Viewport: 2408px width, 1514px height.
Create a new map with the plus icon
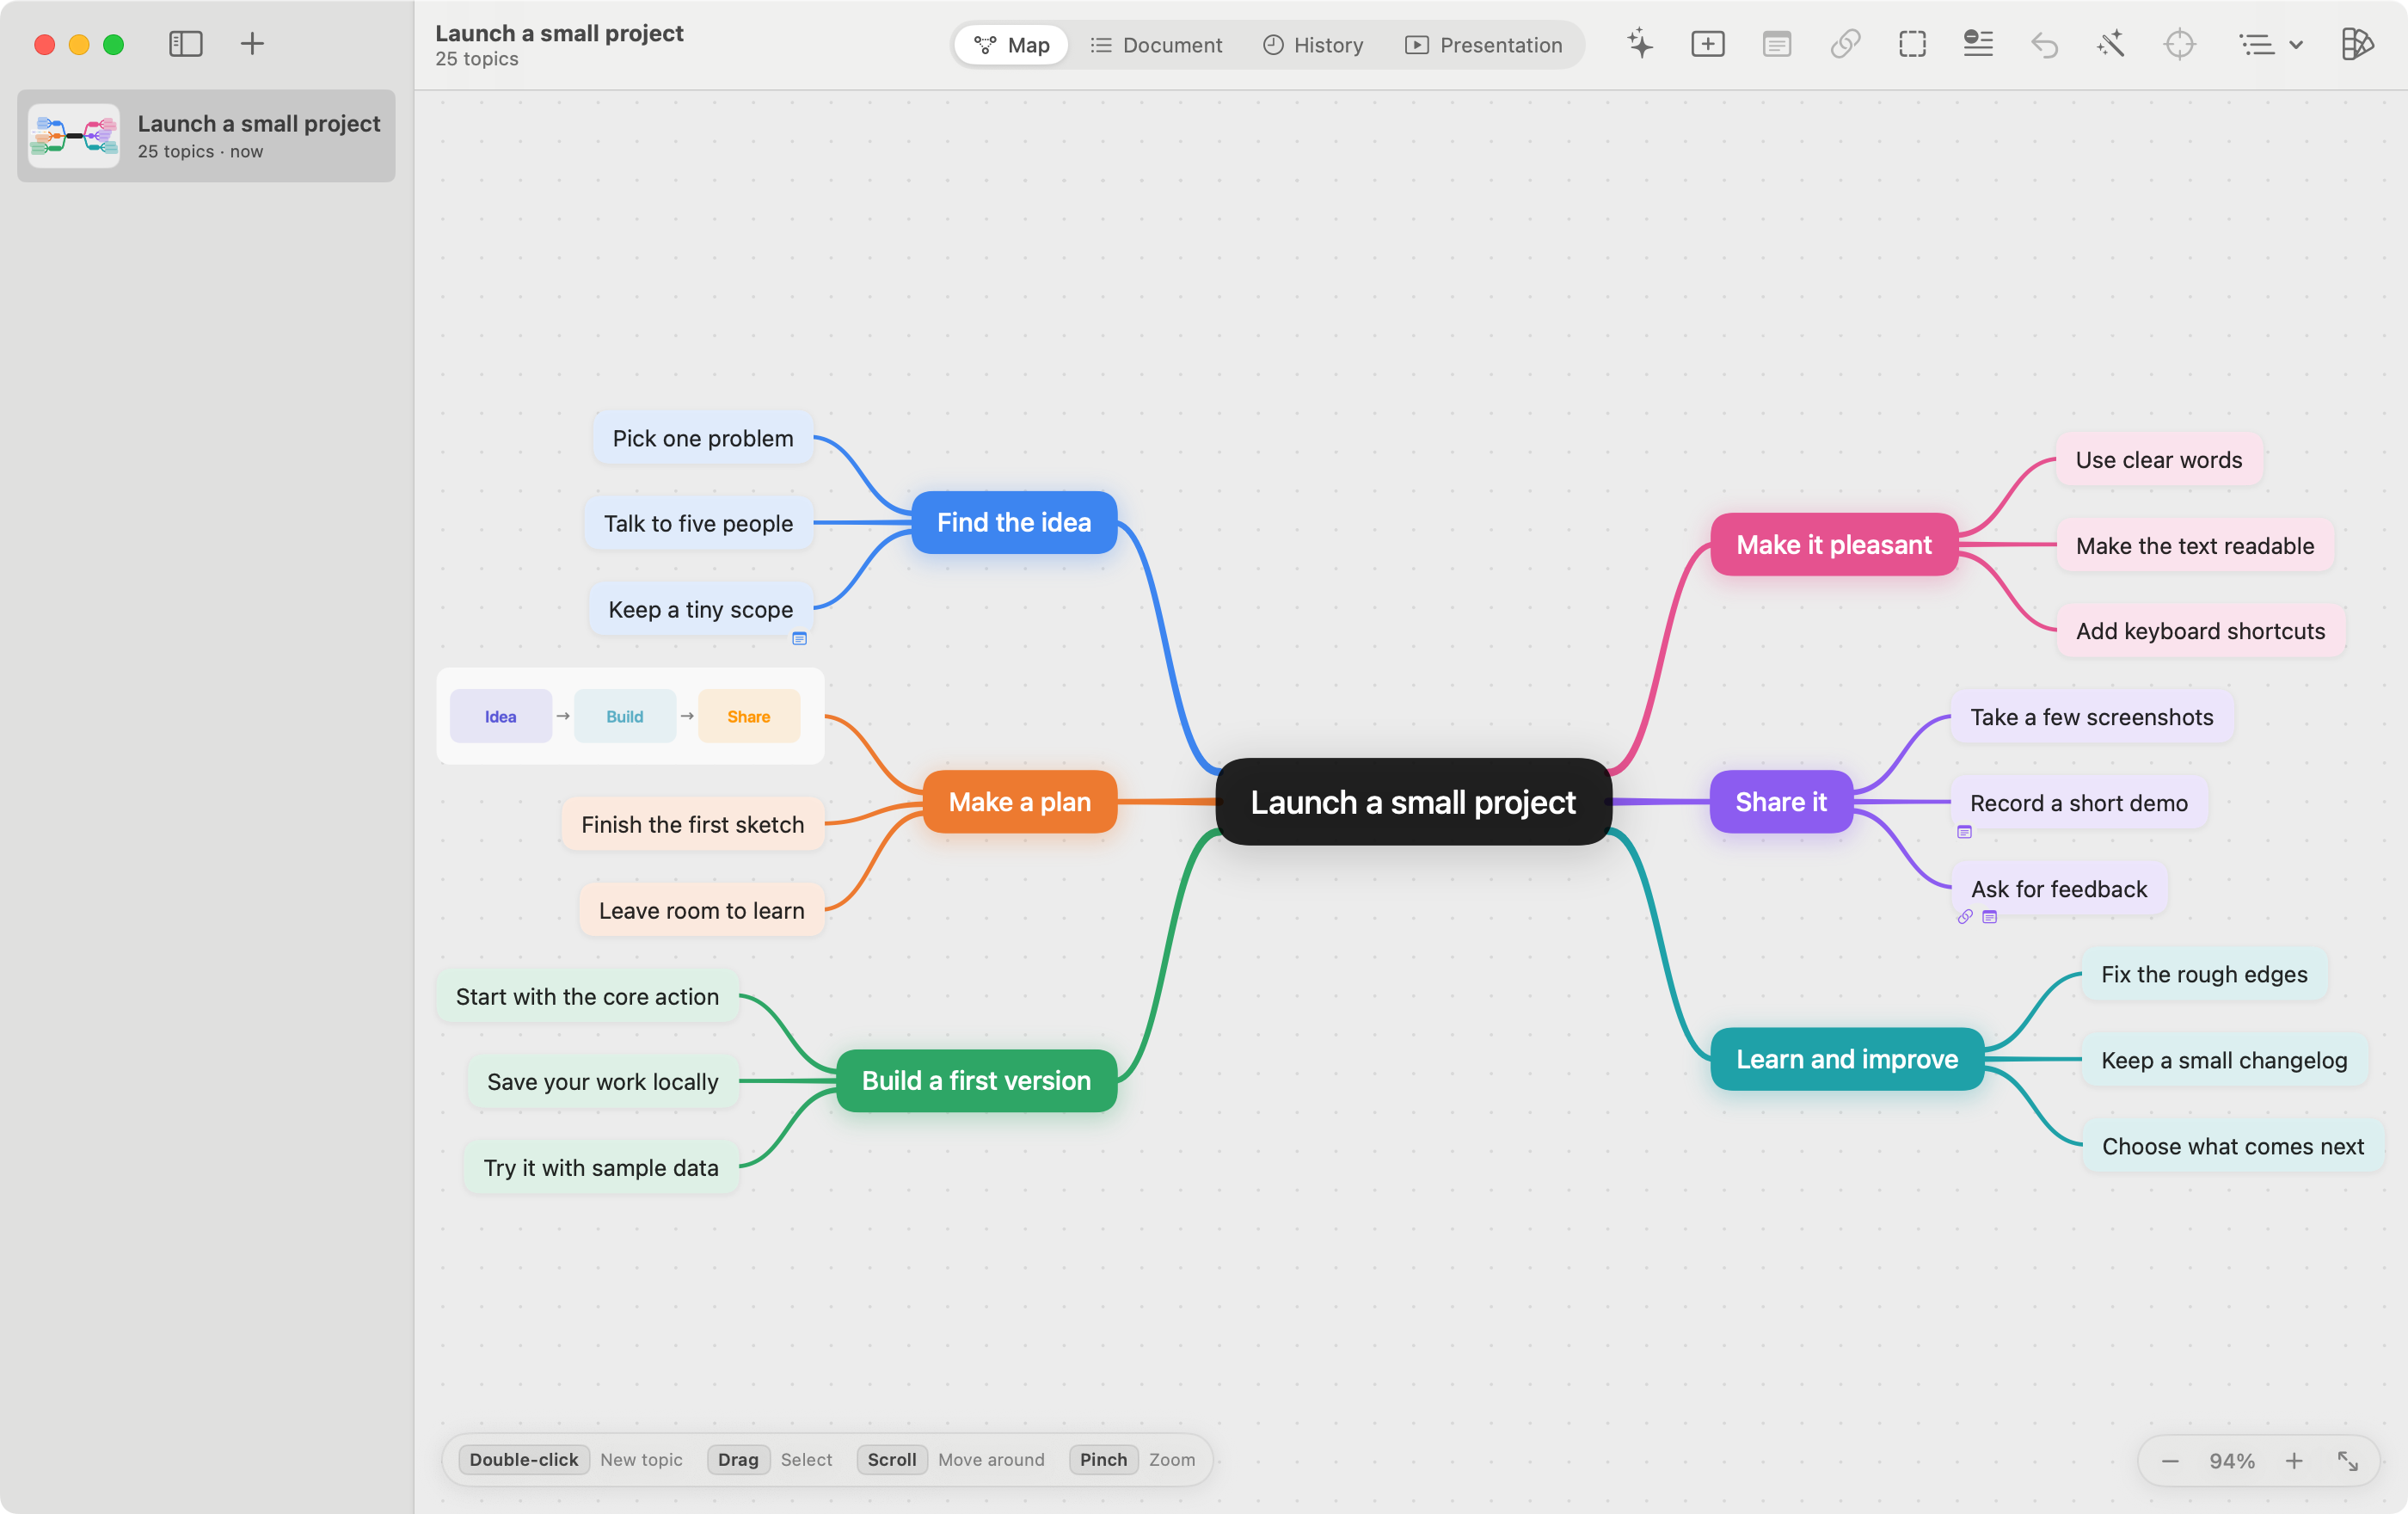point(252,44)
